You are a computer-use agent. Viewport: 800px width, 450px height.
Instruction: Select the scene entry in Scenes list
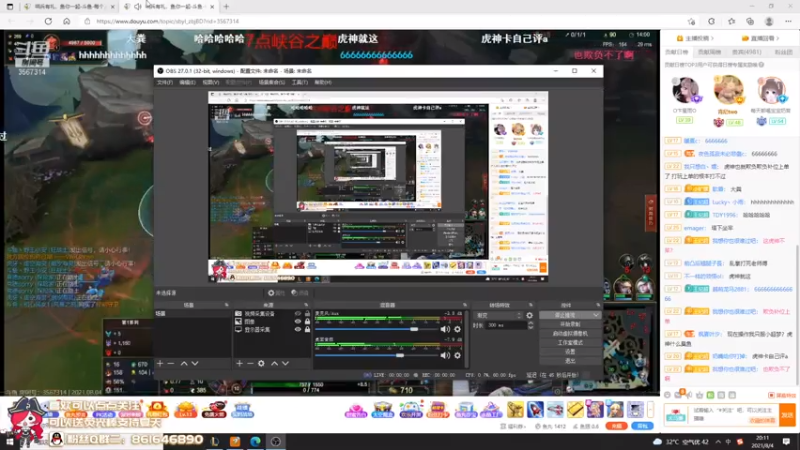[192, 314]
